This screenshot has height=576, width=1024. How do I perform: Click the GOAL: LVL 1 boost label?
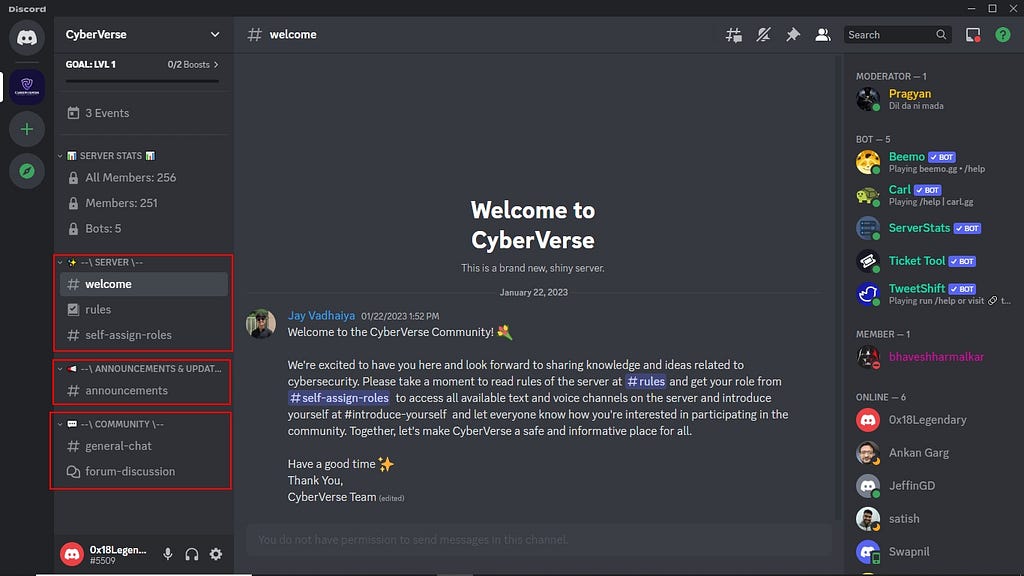91,65
